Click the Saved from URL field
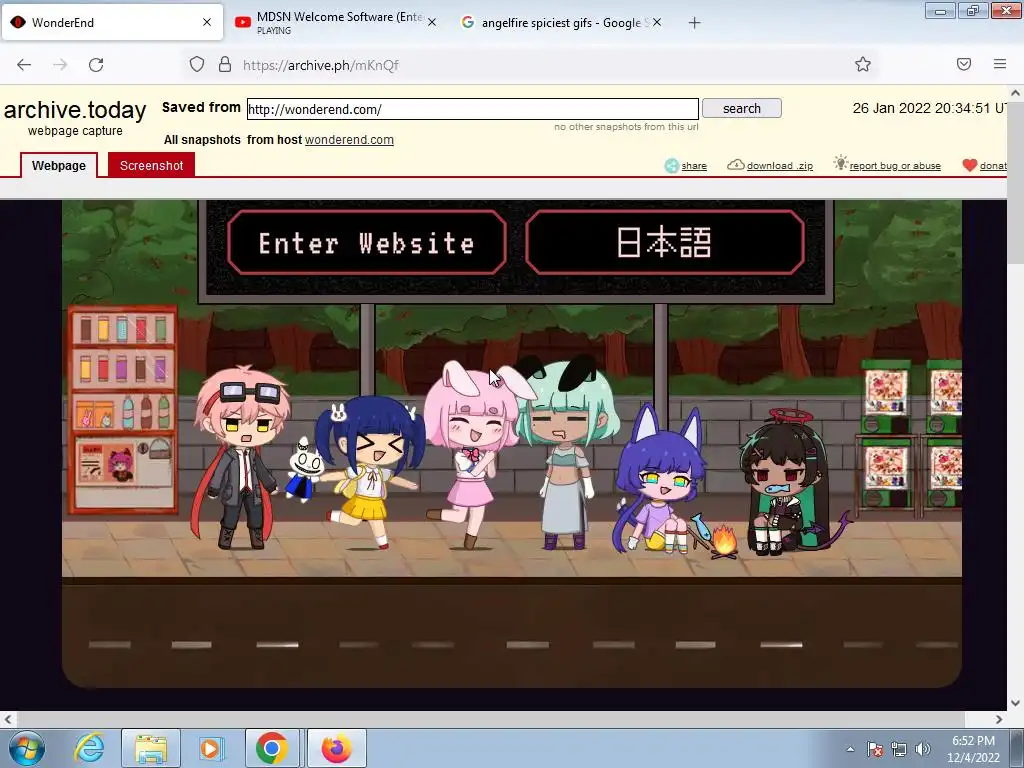 pos(473,109)
